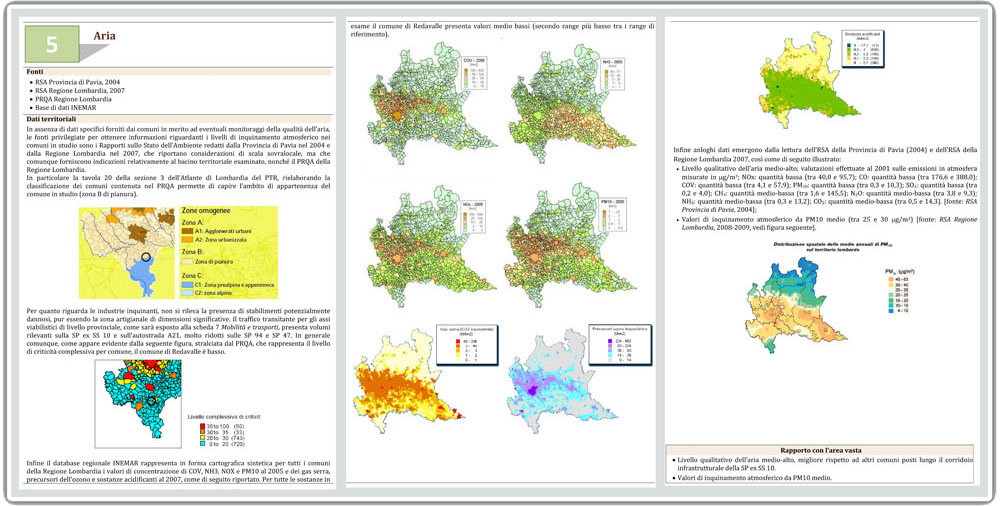Click the cyan '0 to 20 (720)' legend entry
Image resolution: width=1000 pixels, height=507 pixels.
pos(224,445)
